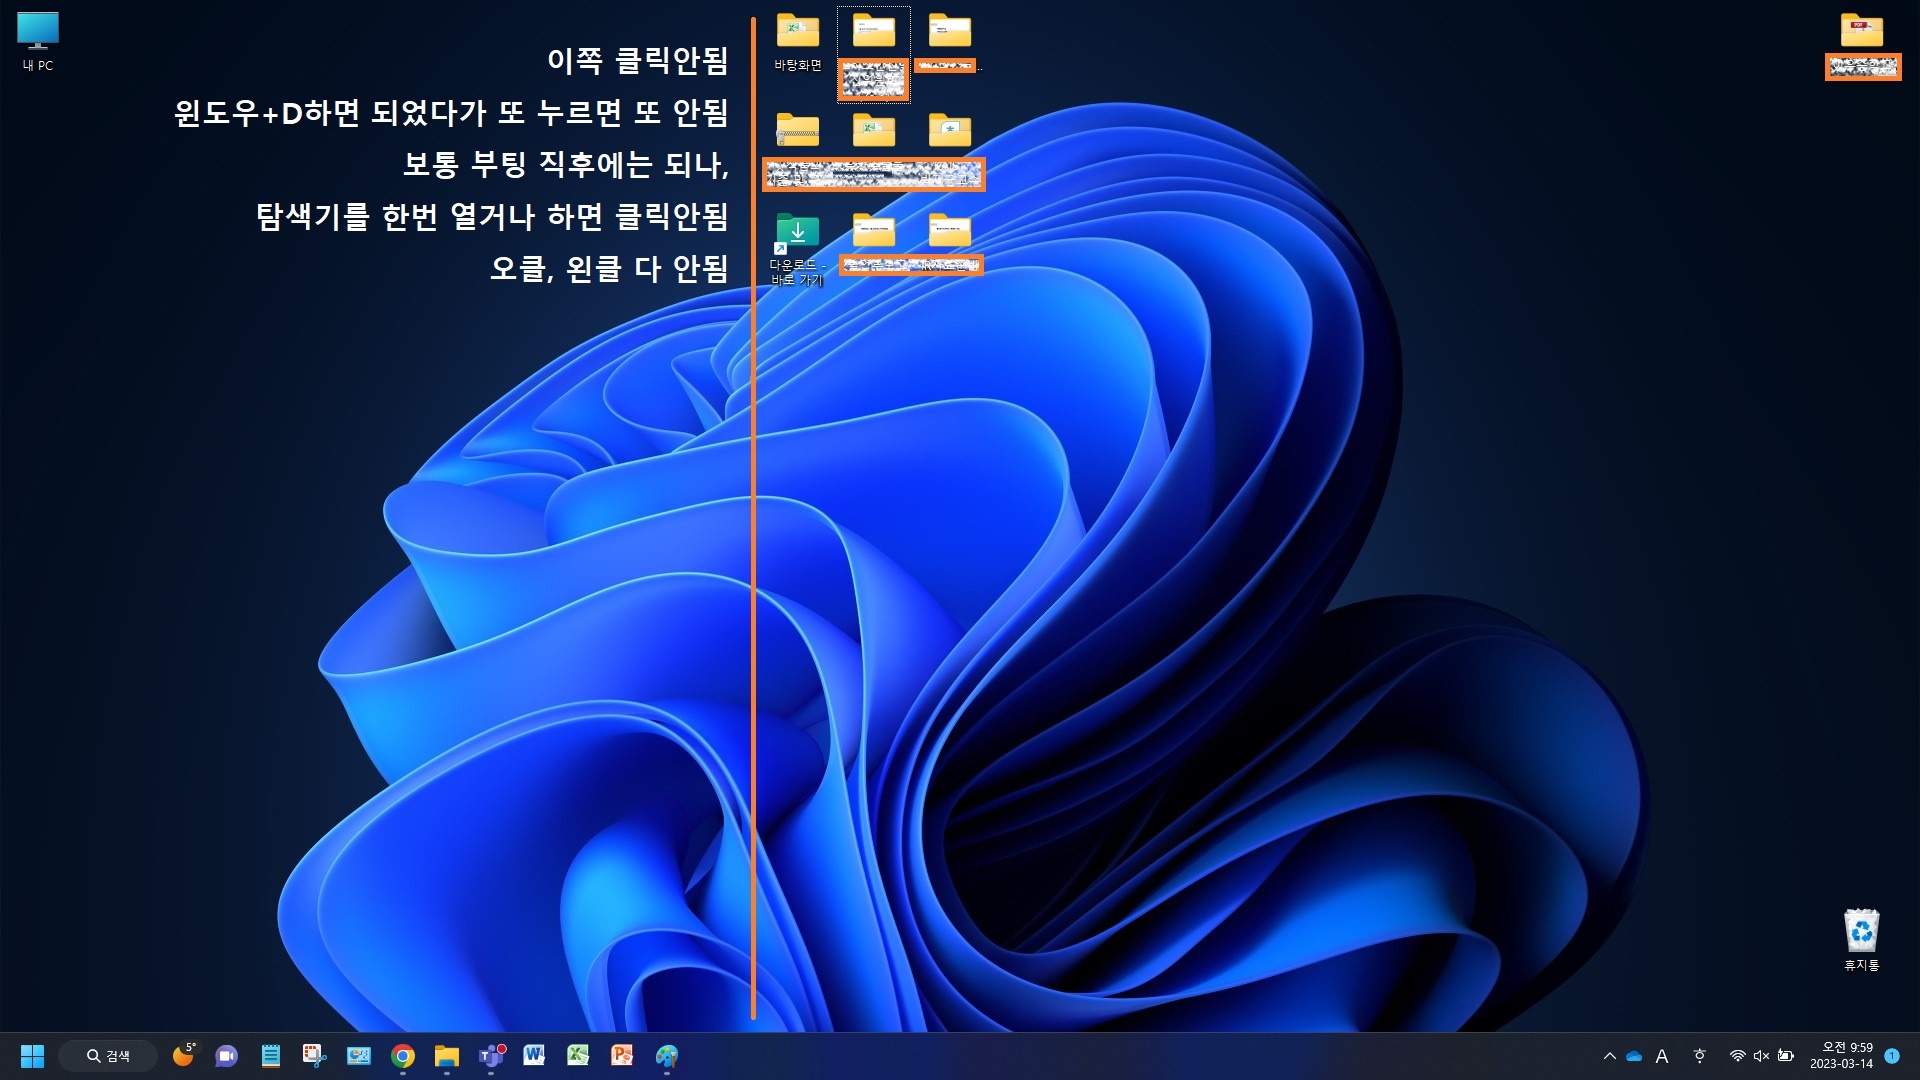Open Google Chrome from the taskbar
Image resolution: width=1920 pixels, height=1080 pixels.
click(402, 1056)
